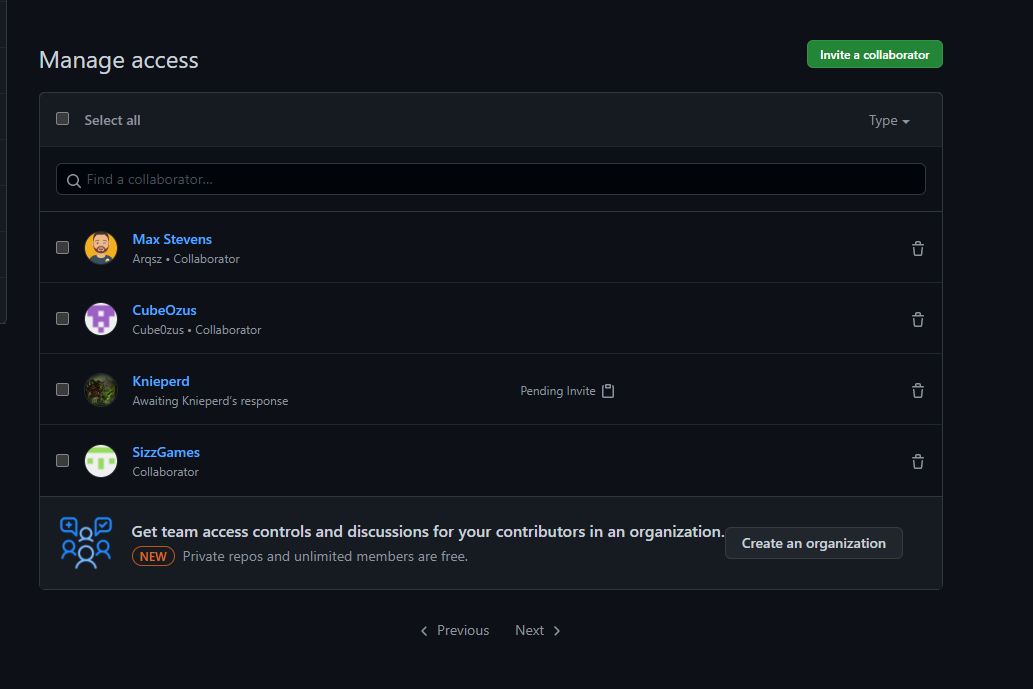Check the Max Stevens row checkbox
The width and height of the screenshot is (1033, 689).
point(63,247)
